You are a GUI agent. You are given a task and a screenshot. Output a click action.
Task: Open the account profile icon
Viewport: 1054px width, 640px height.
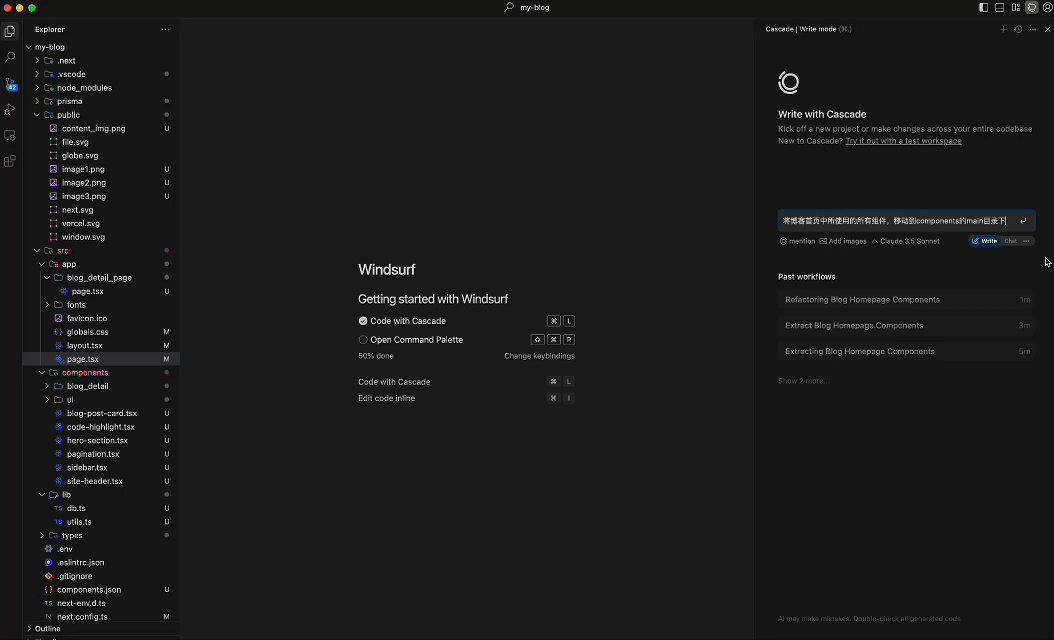click(x=1047, y=7)
